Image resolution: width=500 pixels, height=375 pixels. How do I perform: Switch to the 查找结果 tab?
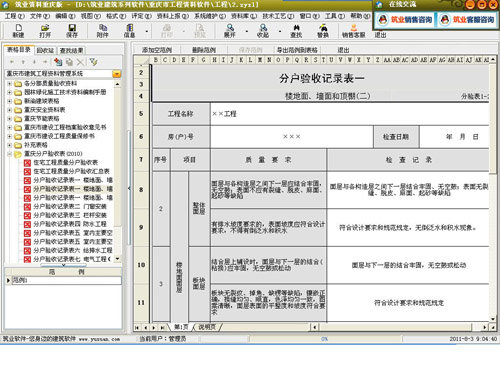tap(71, 50)
